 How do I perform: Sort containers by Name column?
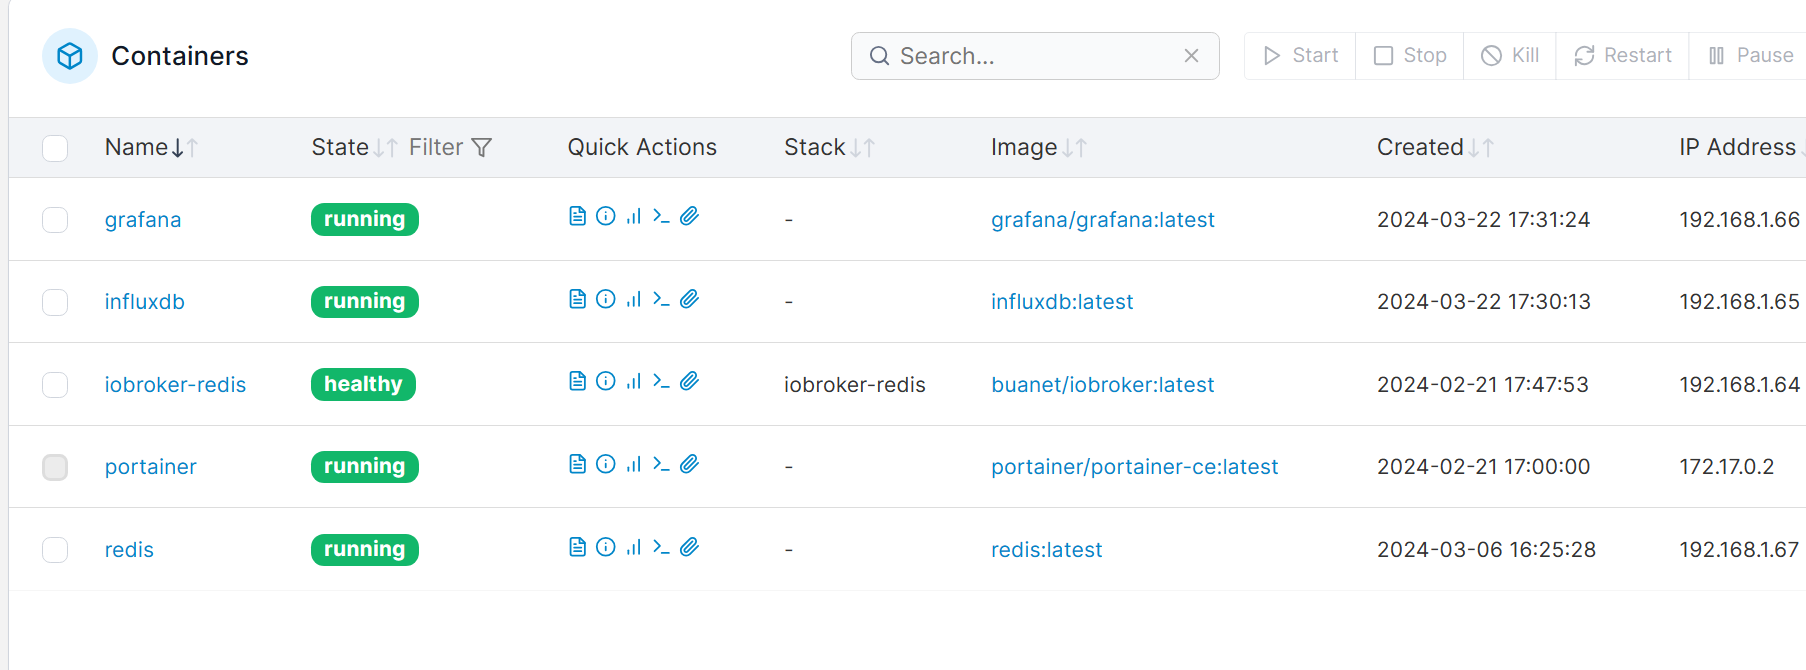(151, 147)
